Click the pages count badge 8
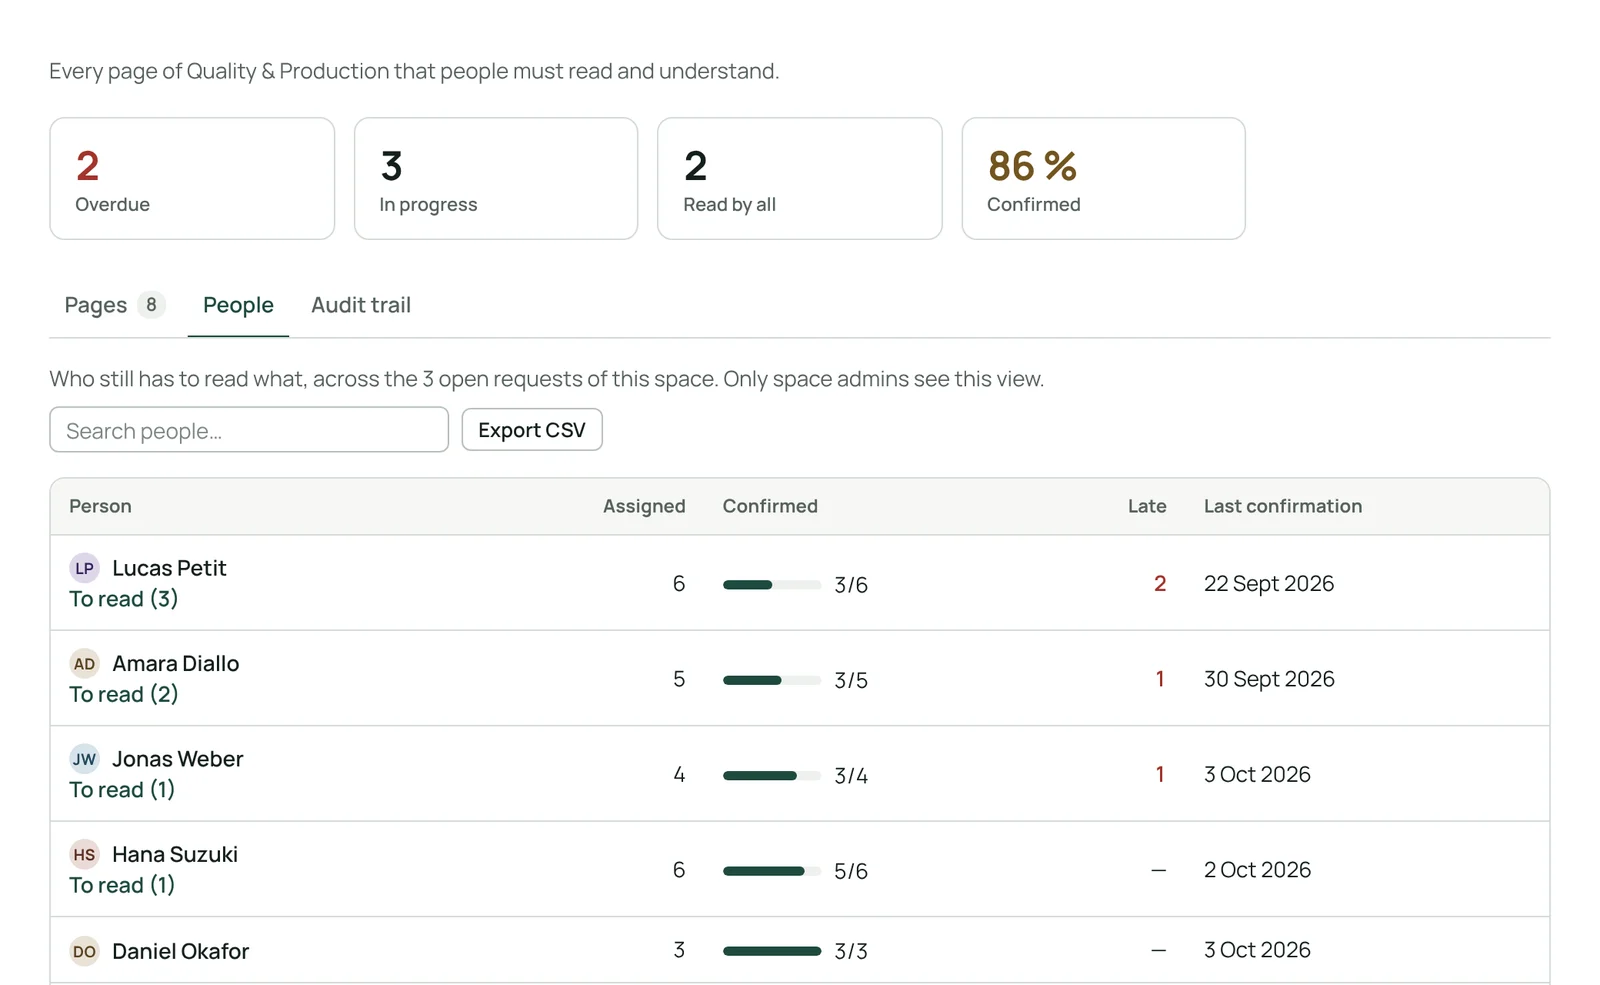This screenshot has width=1600, height=985. point(151,305)
